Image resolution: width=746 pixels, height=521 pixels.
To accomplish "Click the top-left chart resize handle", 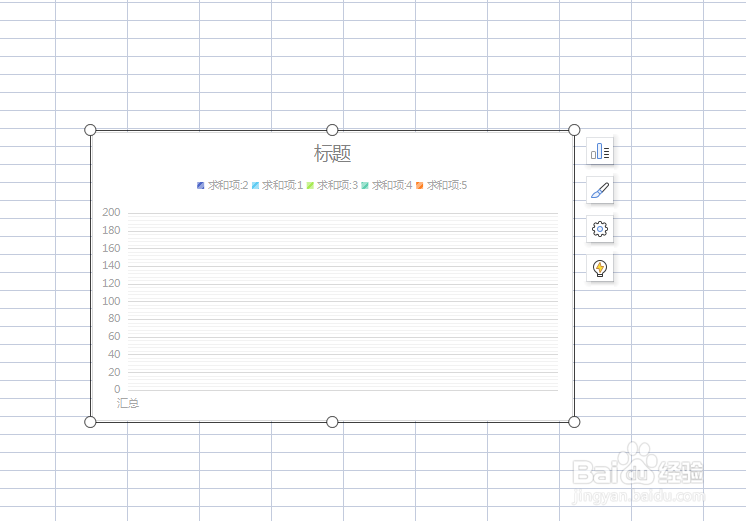I will pyautogui.click(x=90, y=130).
